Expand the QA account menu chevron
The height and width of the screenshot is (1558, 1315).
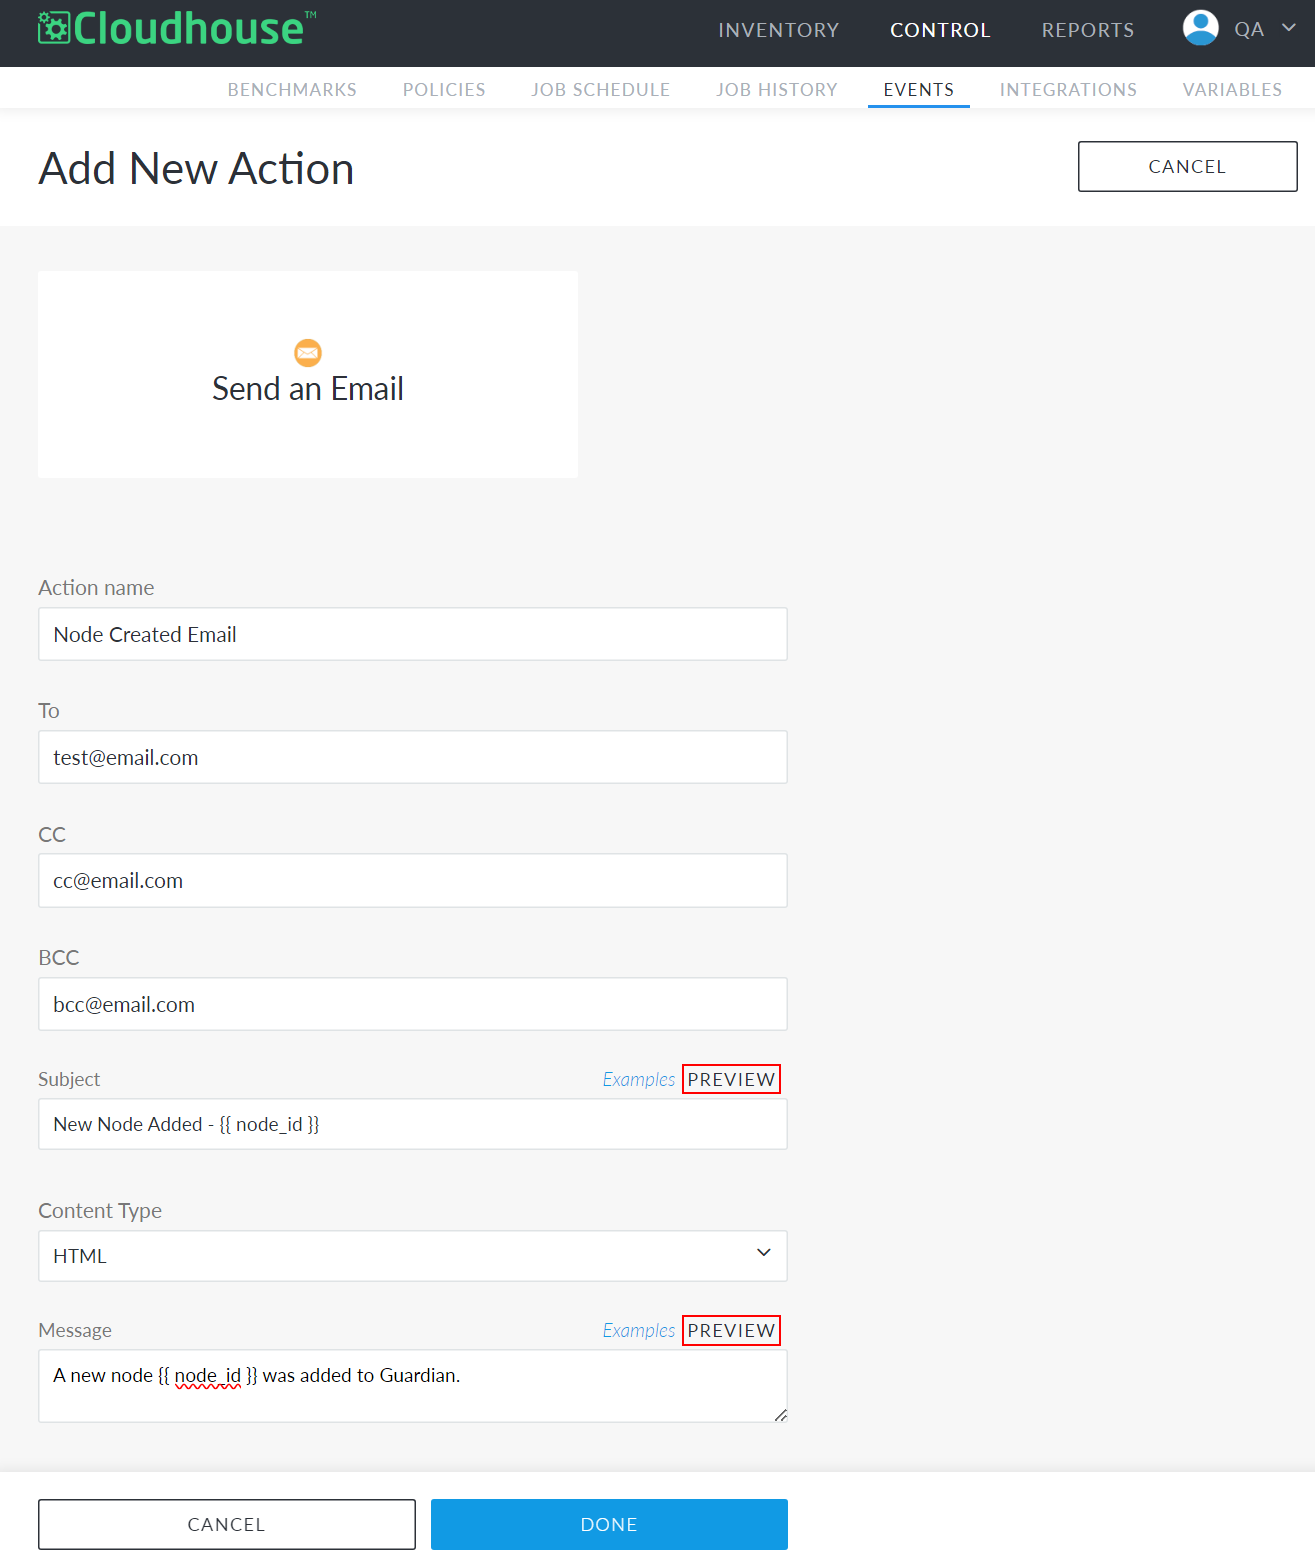[1288, 28]
